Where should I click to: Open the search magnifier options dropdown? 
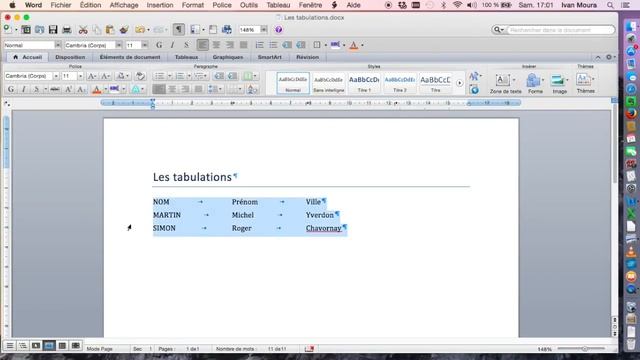click(499, 30)
